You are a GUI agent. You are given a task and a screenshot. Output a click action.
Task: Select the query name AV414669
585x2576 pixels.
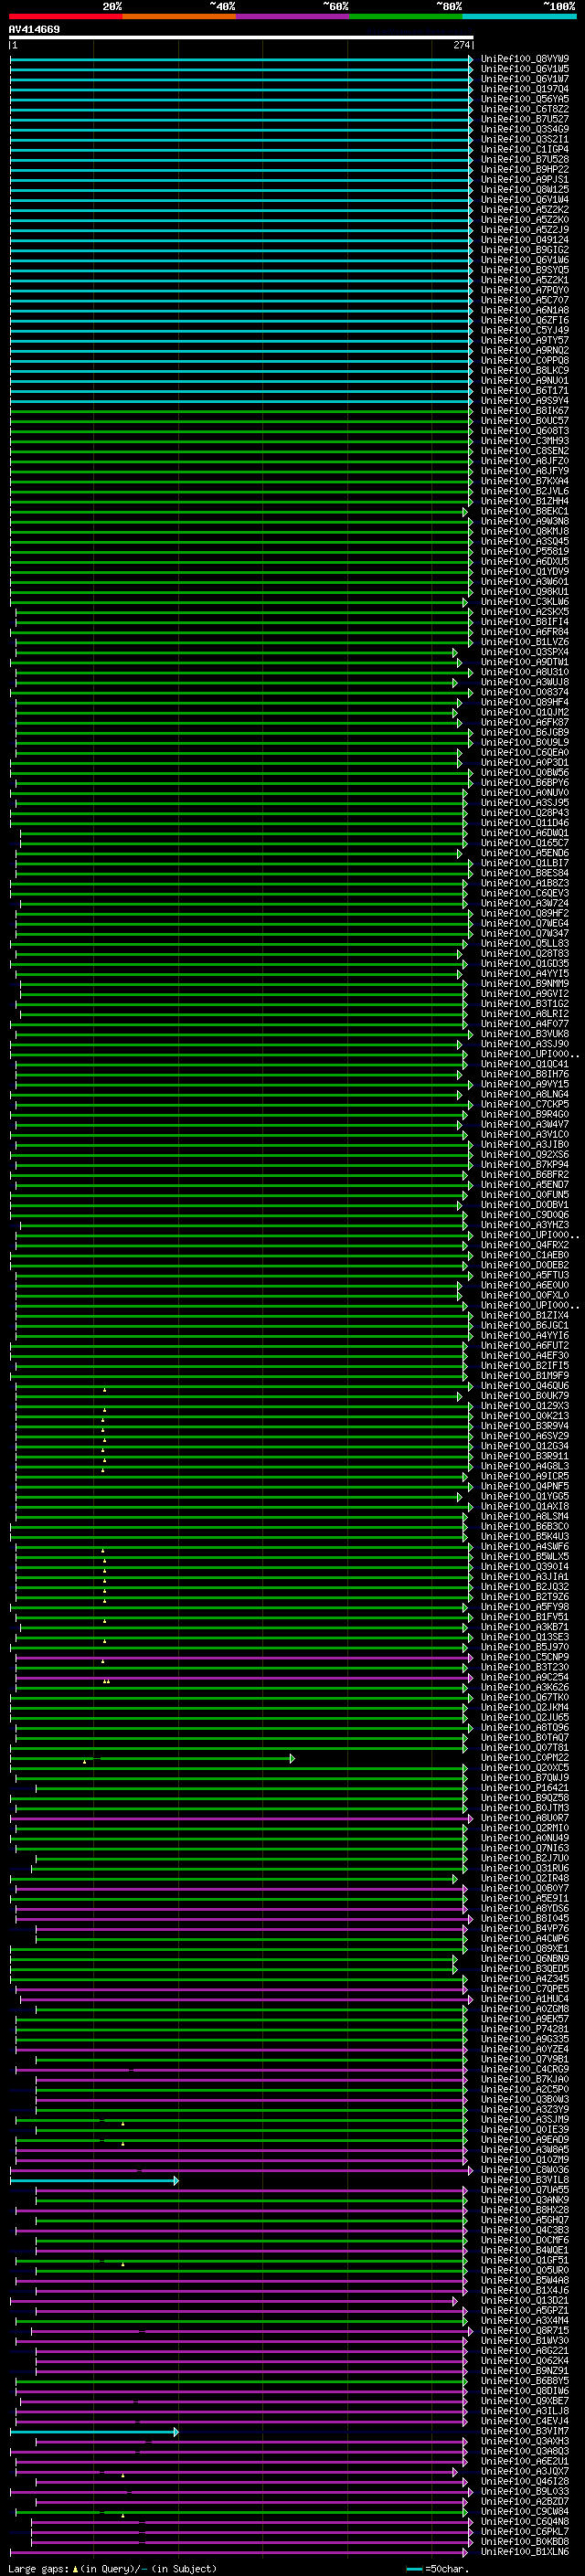tap(34, 29)
